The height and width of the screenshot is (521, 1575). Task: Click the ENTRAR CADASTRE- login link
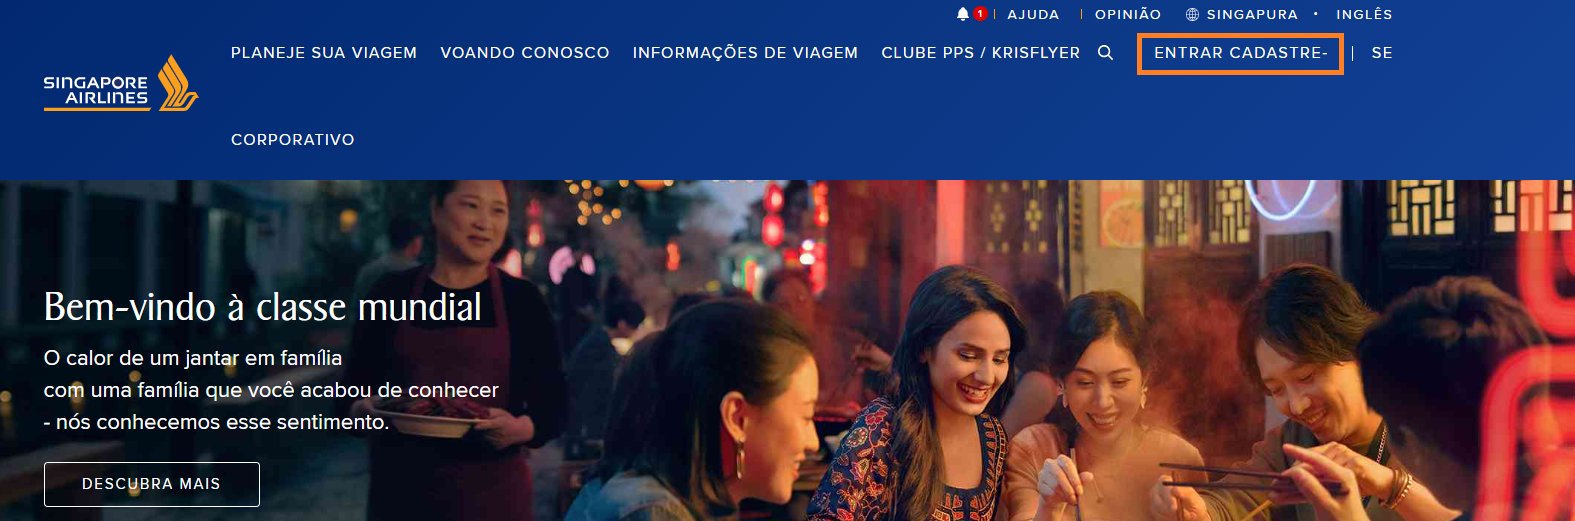1240,53
